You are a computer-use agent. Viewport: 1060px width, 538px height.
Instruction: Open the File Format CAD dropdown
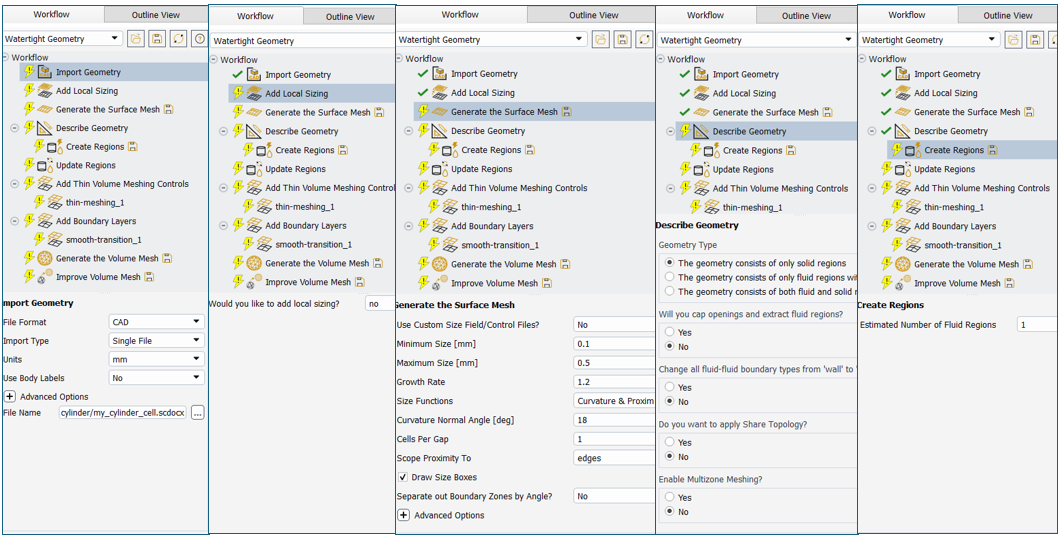coord(156,322)
